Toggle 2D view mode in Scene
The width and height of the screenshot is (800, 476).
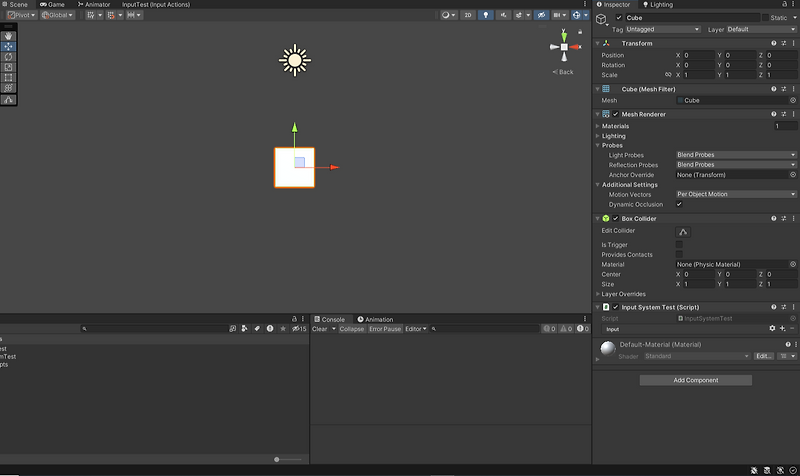tap(467, 16)
